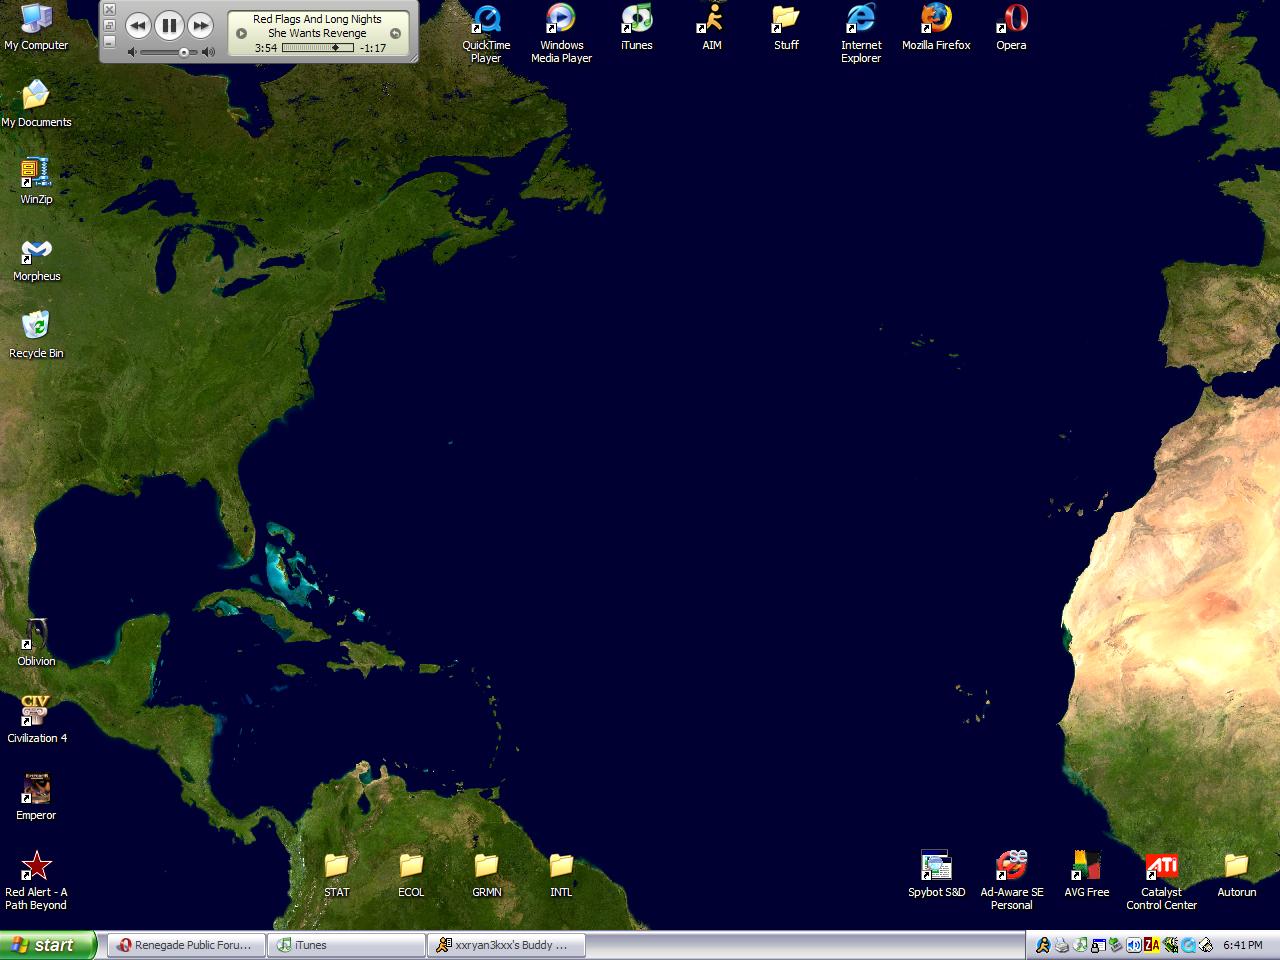Screen dimensions: 1280x960
Task: Select the AIM desktop icon
Action: 711,20
